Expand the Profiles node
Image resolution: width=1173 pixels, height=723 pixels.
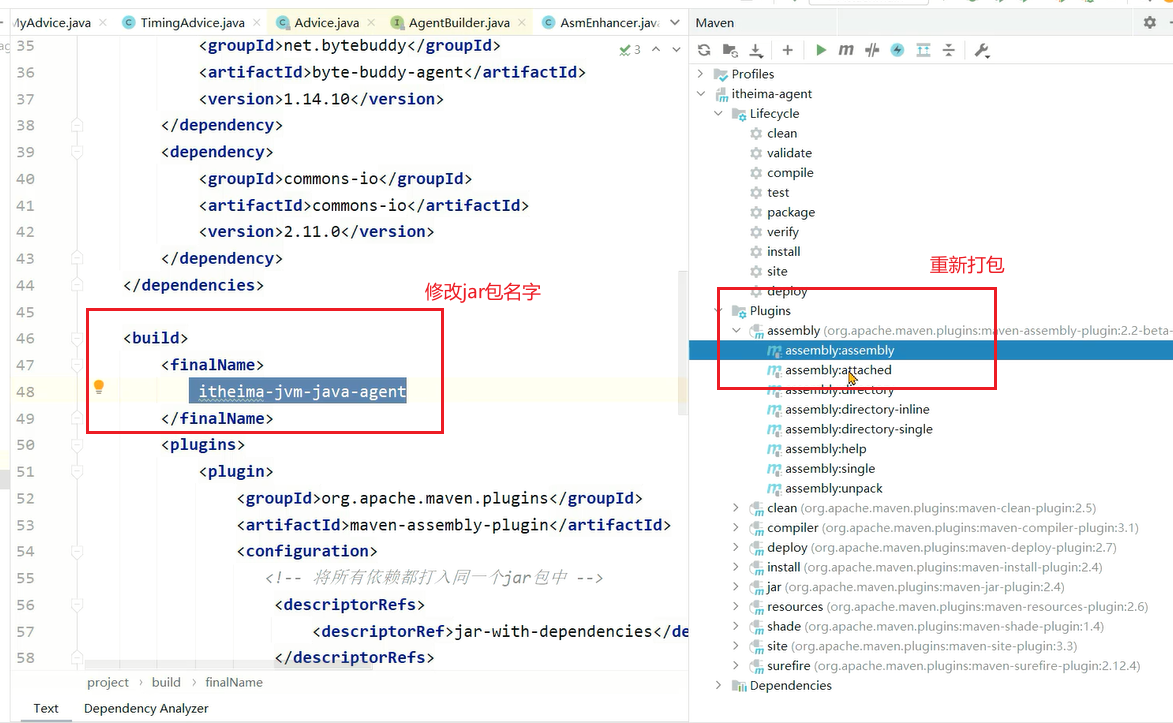point(704,74)
